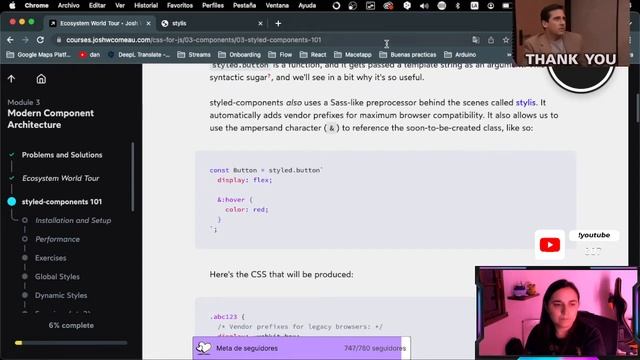This screenshot has height=360, width=640.
Task: Open the Chrome application menu
Action: [x=36, y=5]
